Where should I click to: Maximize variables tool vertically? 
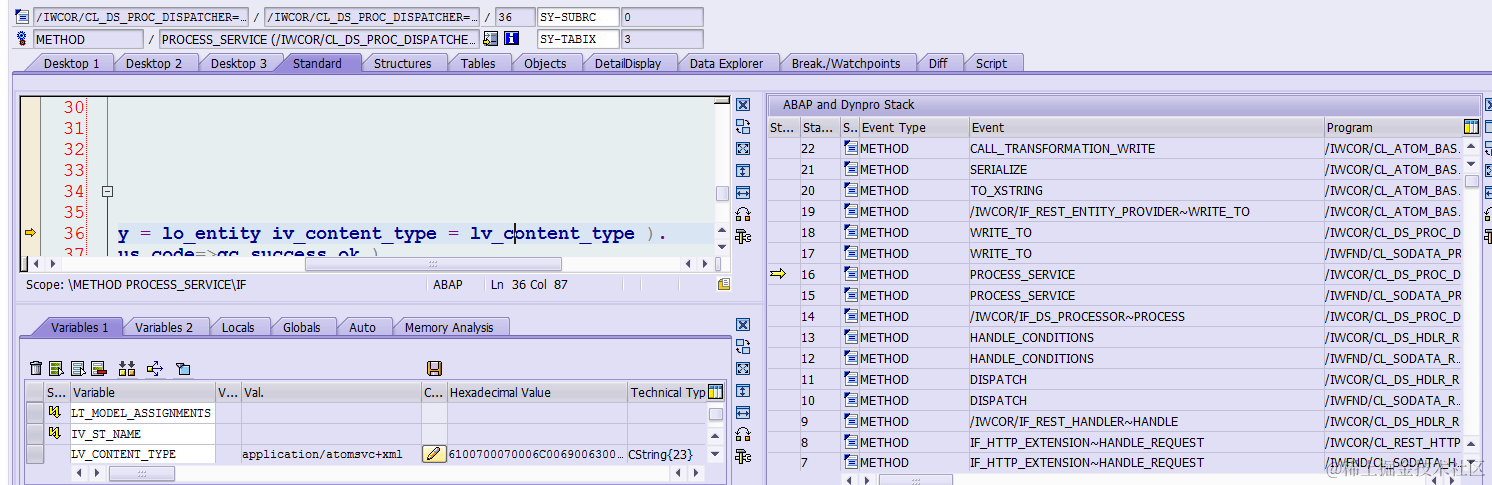point(743,391)
